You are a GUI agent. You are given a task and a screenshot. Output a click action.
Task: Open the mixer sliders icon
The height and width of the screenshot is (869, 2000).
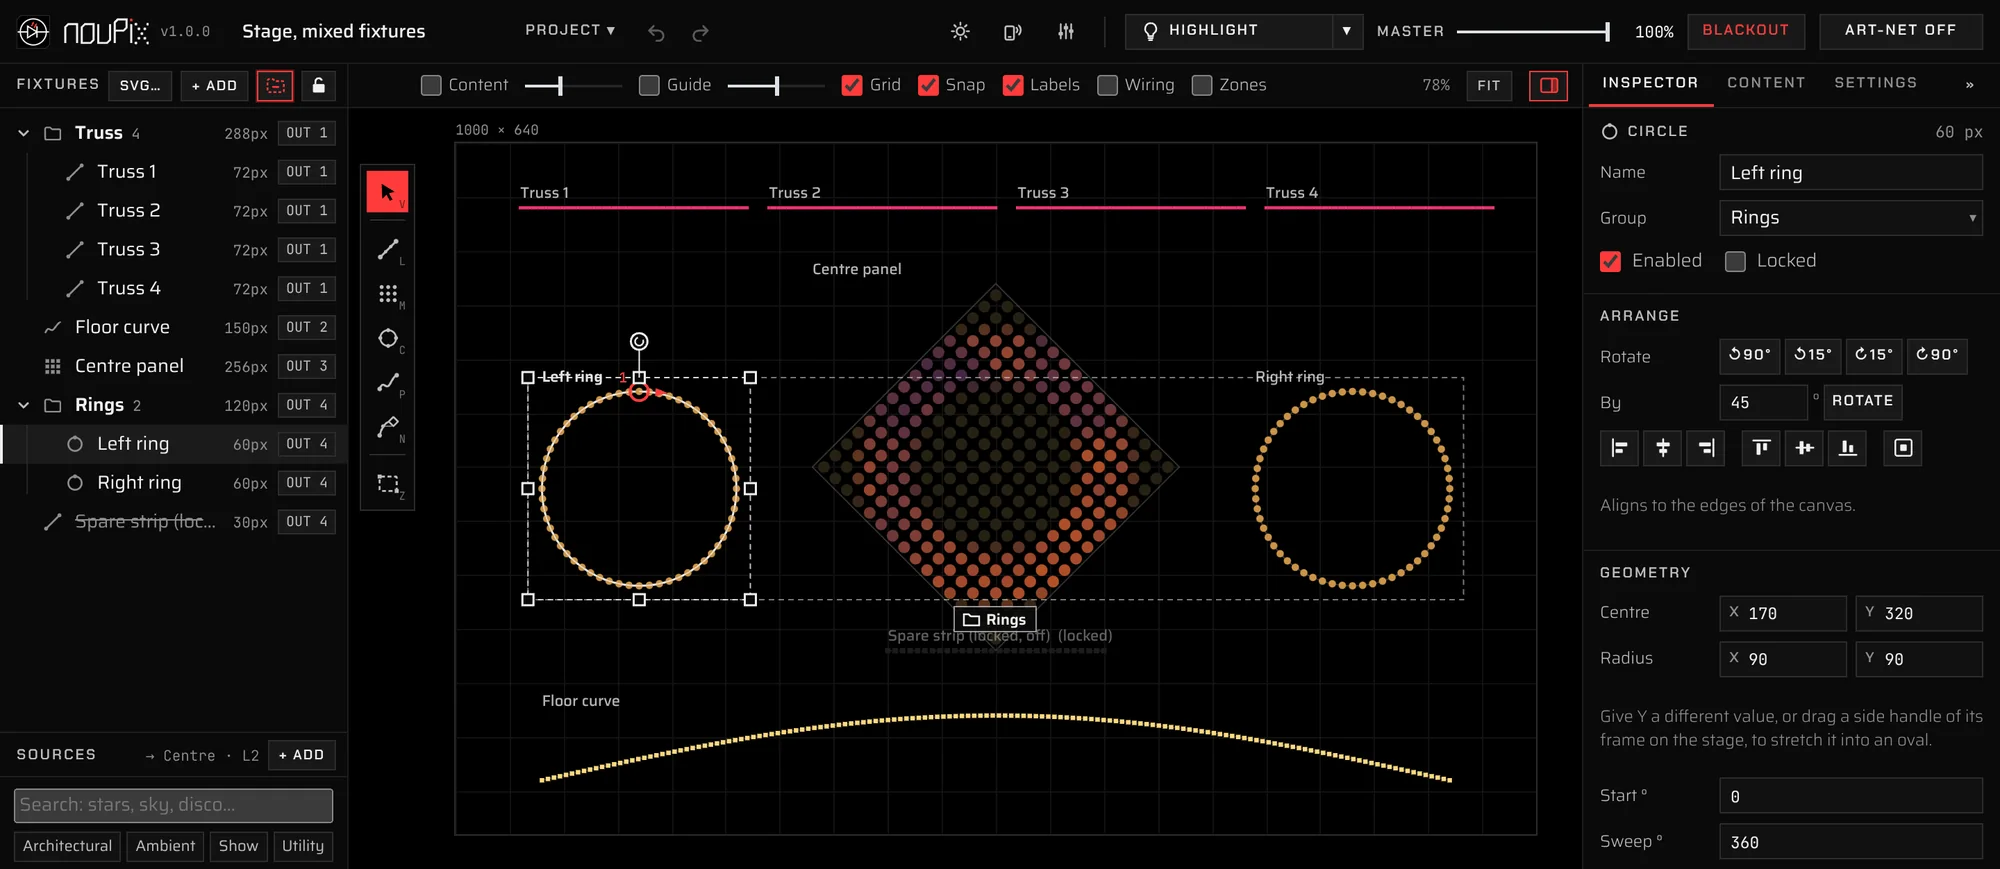tap(1066, 32)
